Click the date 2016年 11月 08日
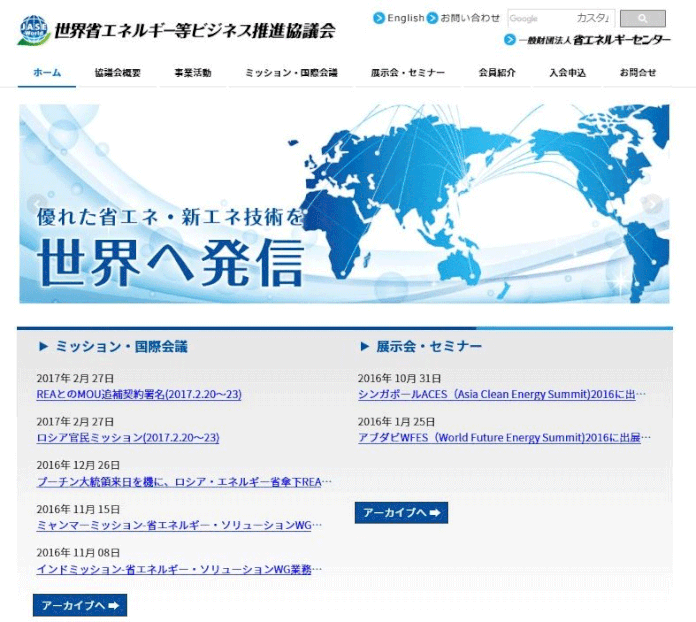 click(78, 553)
